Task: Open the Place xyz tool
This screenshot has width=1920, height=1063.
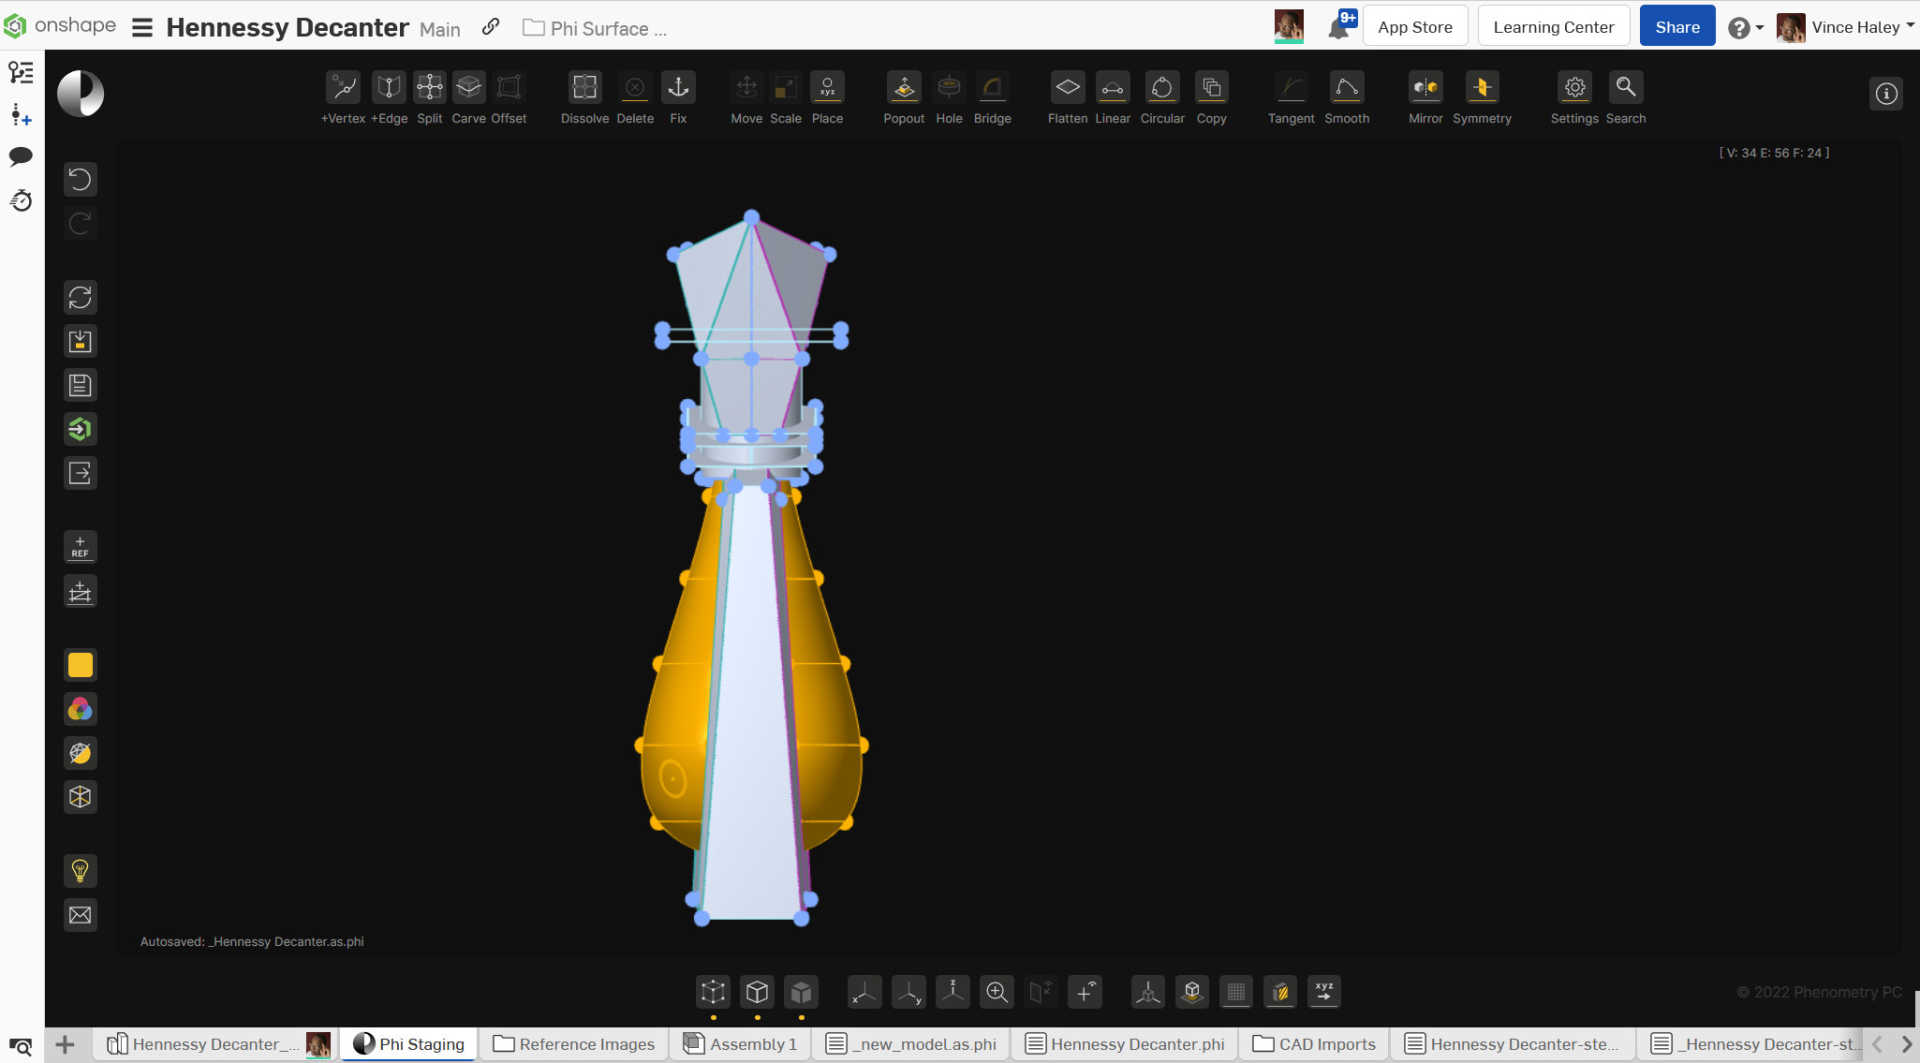Action: (828, 97)
